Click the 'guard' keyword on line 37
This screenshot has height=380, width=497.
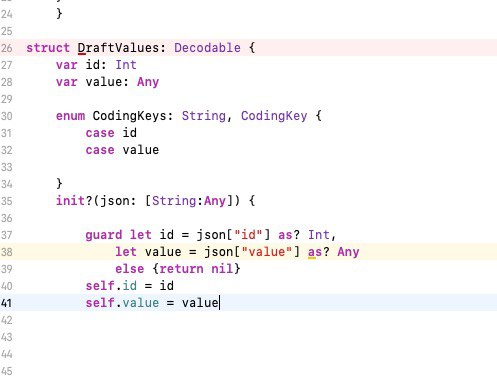[104, 235]
